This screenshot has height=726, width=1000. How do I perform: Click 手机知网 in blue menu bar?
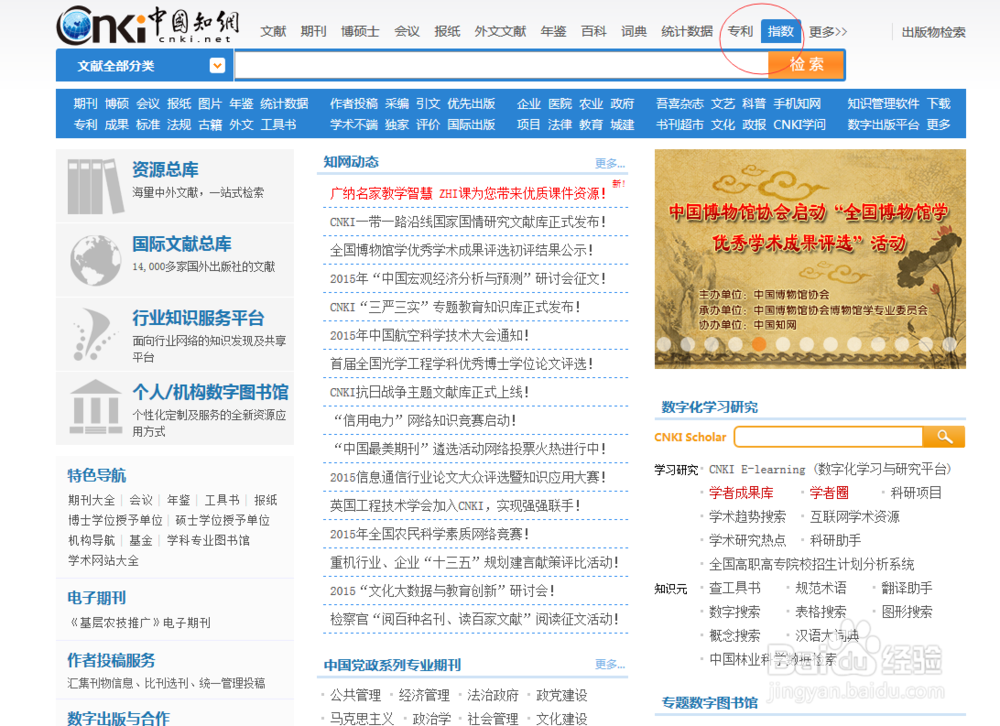[x=797, y=103]
